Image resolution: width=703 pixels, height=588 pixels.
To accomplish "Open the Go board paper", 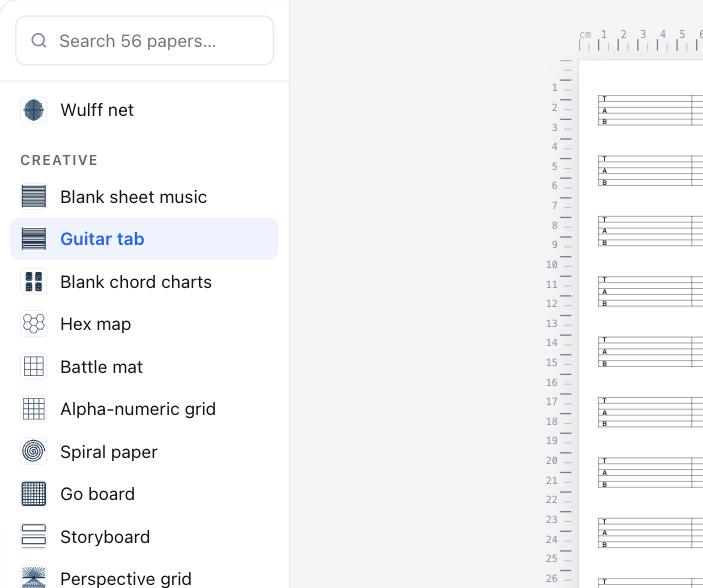I will pos(144,494).
